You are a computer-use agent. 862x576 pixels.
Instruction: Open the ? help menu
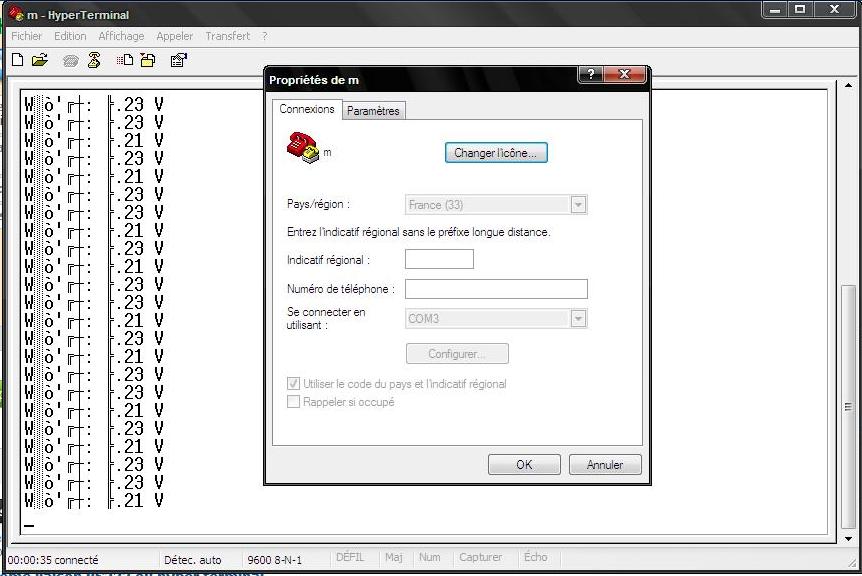click(x=264, y=36)
